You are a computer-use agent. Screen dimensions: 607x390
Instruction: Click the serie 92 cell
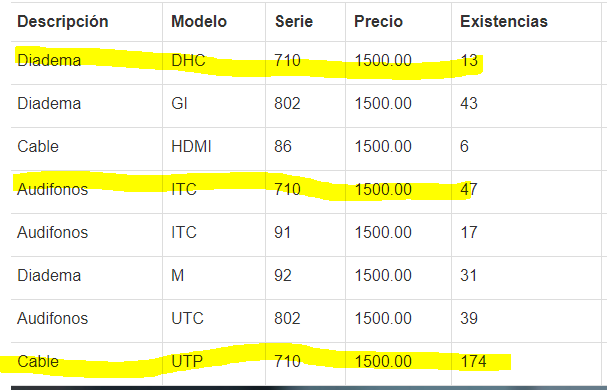click(x=283, y=275)
